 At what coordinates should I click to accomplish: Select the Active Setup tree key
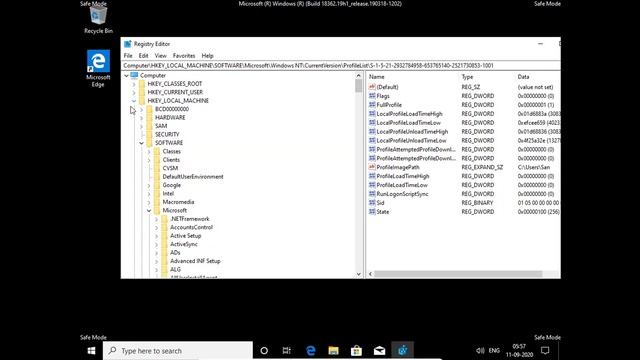click(186, 236)
